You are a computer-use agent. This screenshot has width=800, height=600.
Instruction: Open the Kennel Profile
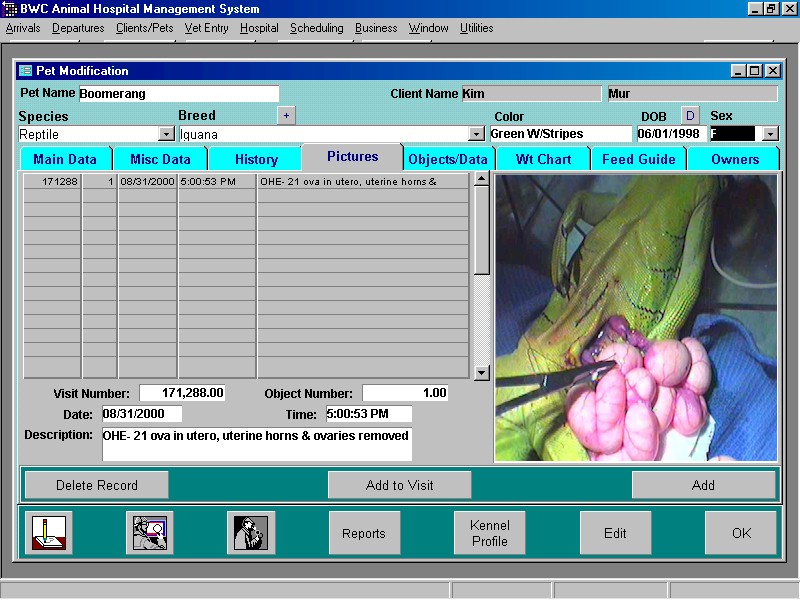coord(489,532)
